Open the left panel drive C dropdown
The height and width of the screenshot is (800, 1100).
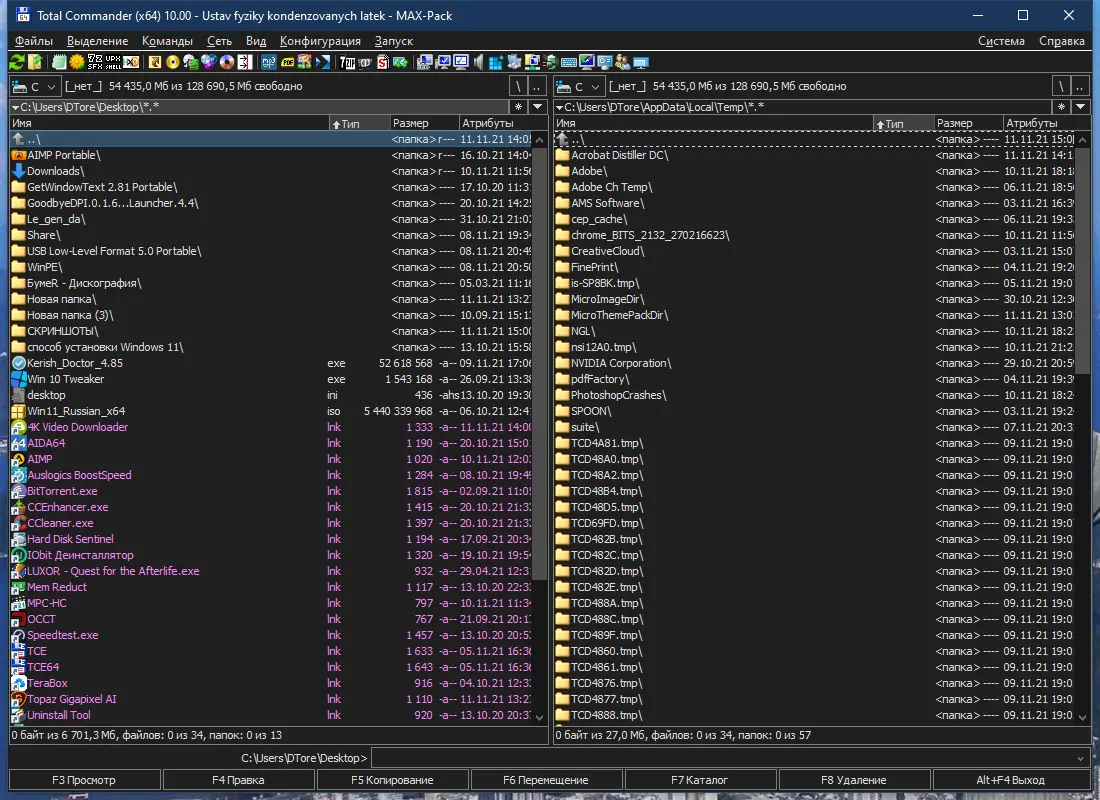[x=36, y=87]
